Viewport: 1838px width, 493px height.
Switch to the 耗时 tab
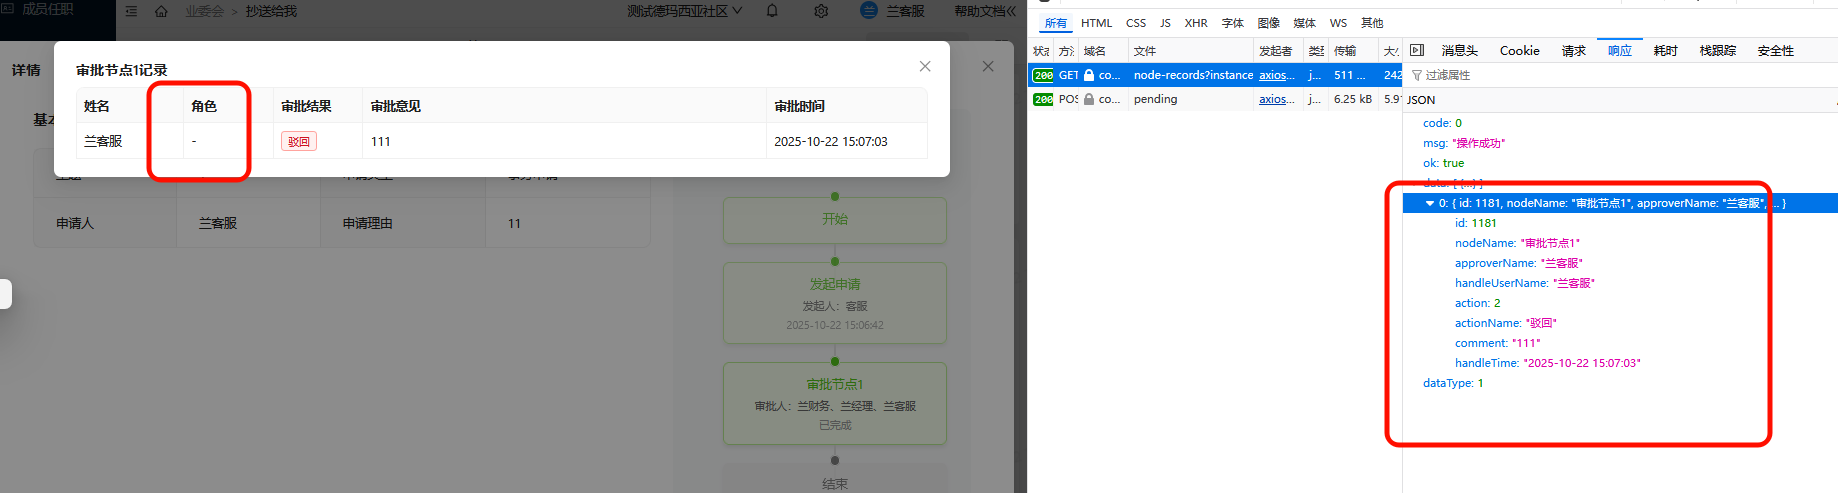coord(1666,51)
